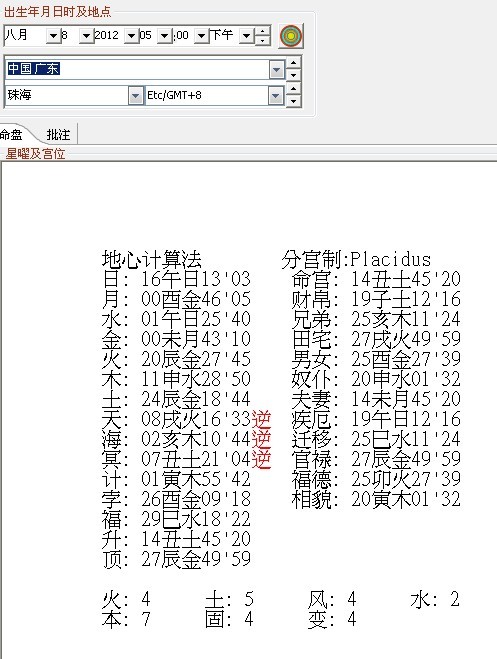Select the 天: 08戌火16'33 retrograde row
This screenshot has width=497, height=659.
(x=187, y=419)
